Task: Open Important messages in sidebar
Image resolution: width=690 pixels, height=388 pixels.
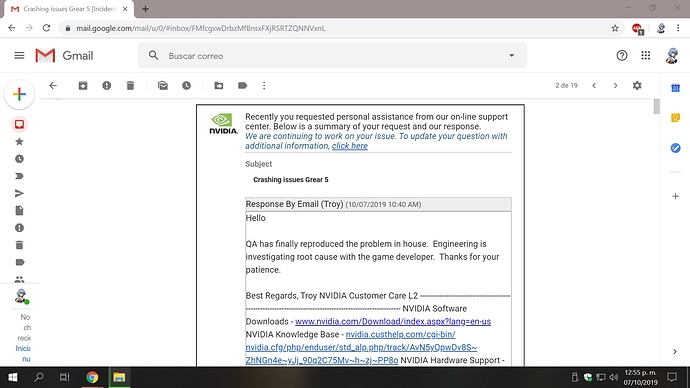Action: pos(19,176)
